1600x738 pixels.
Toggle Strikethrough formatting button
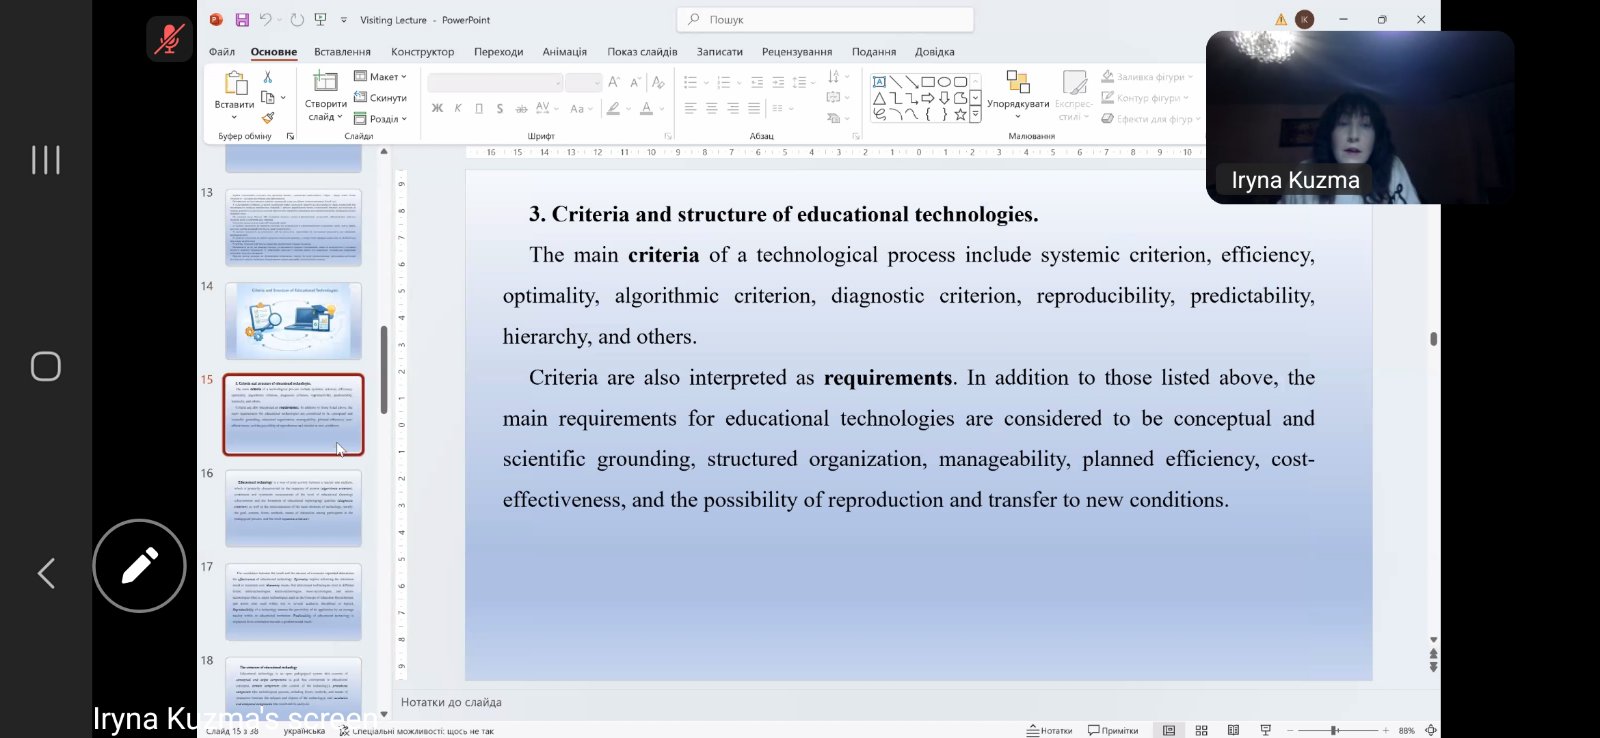click(521, 108)
